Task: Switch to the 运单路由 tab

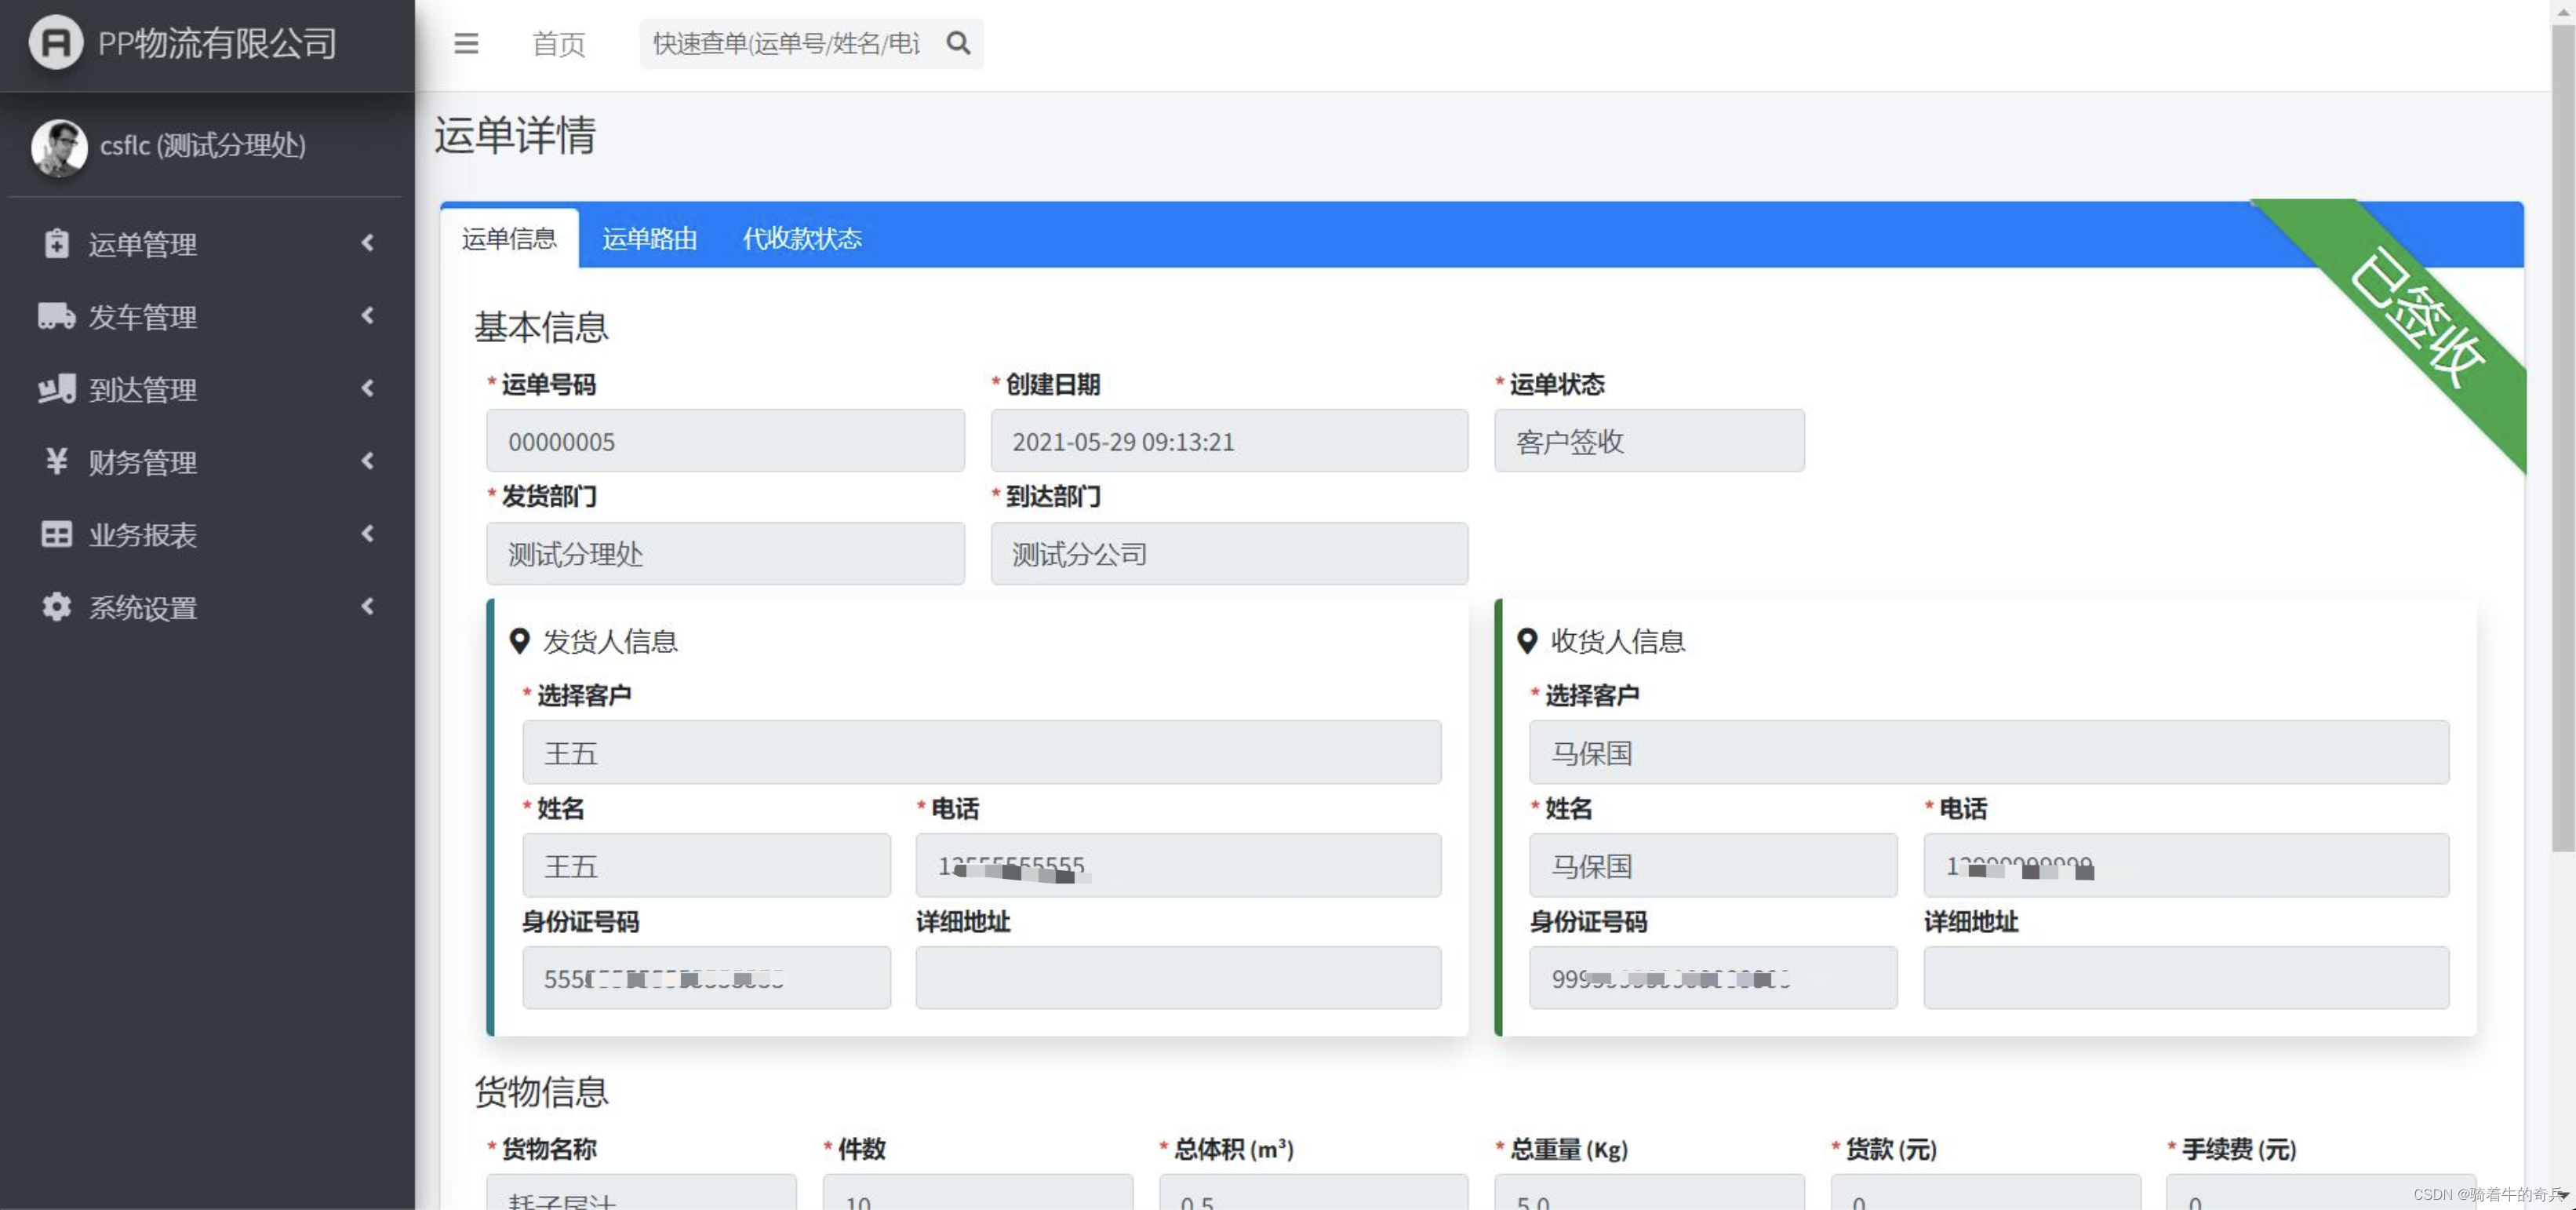Action: click(x=649, y=239)
